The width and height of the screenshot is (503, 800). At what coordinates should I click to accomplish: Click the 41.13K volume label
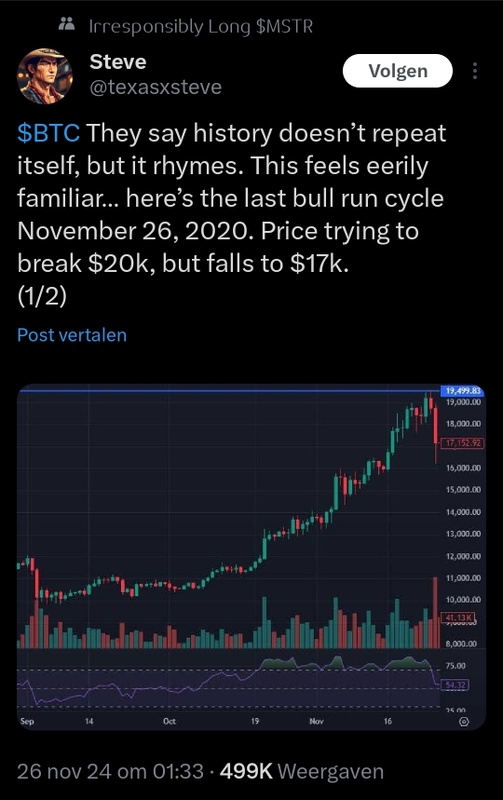click(x=459, y=617)
